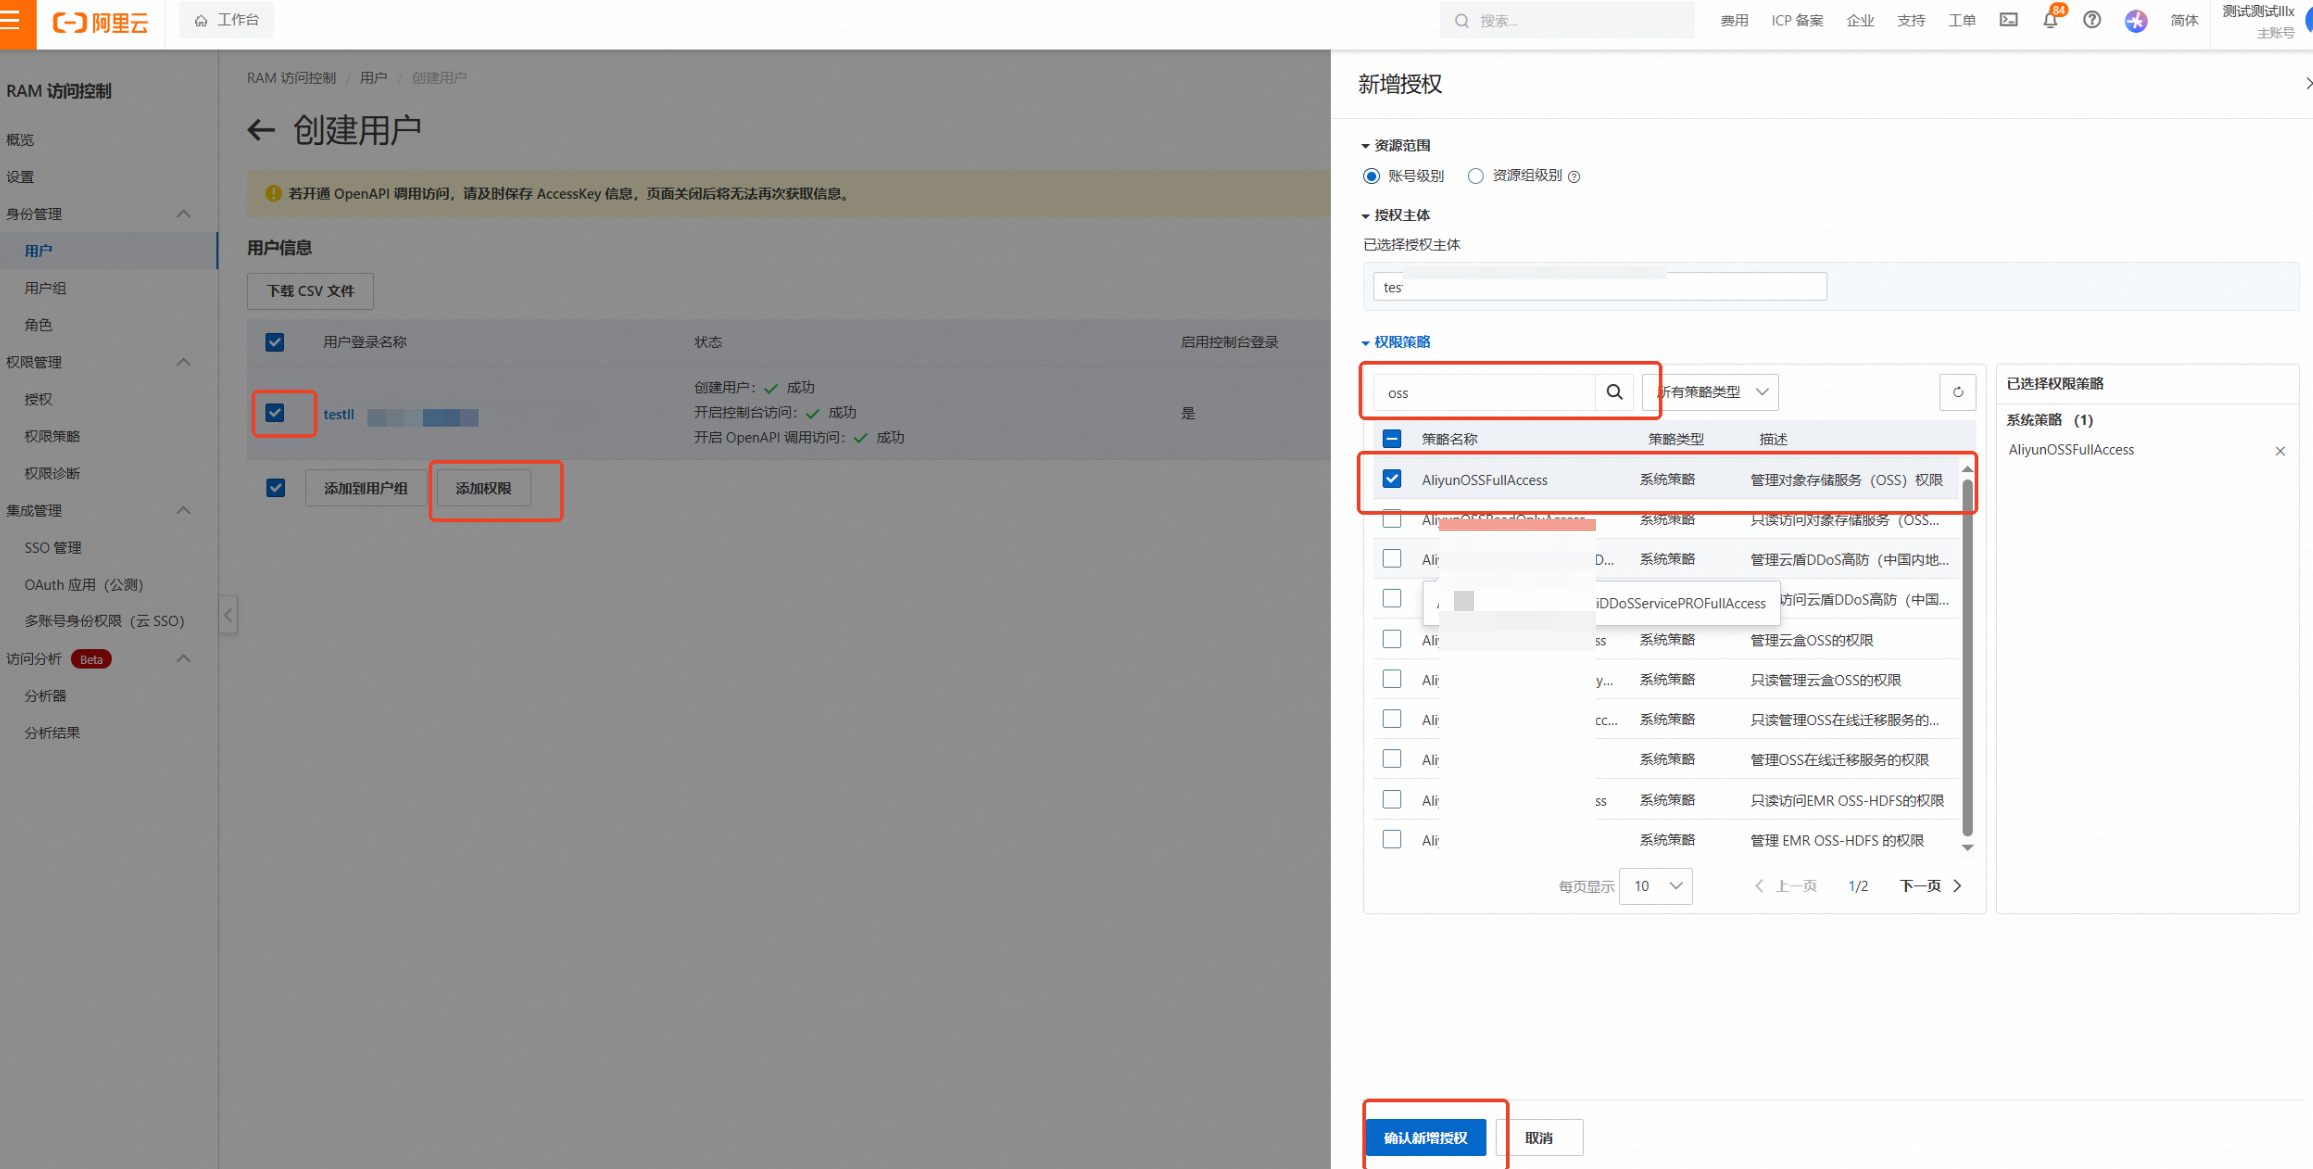Click the refresh policy list icon
The image size is (2313, 1169).
point(1957,392)
